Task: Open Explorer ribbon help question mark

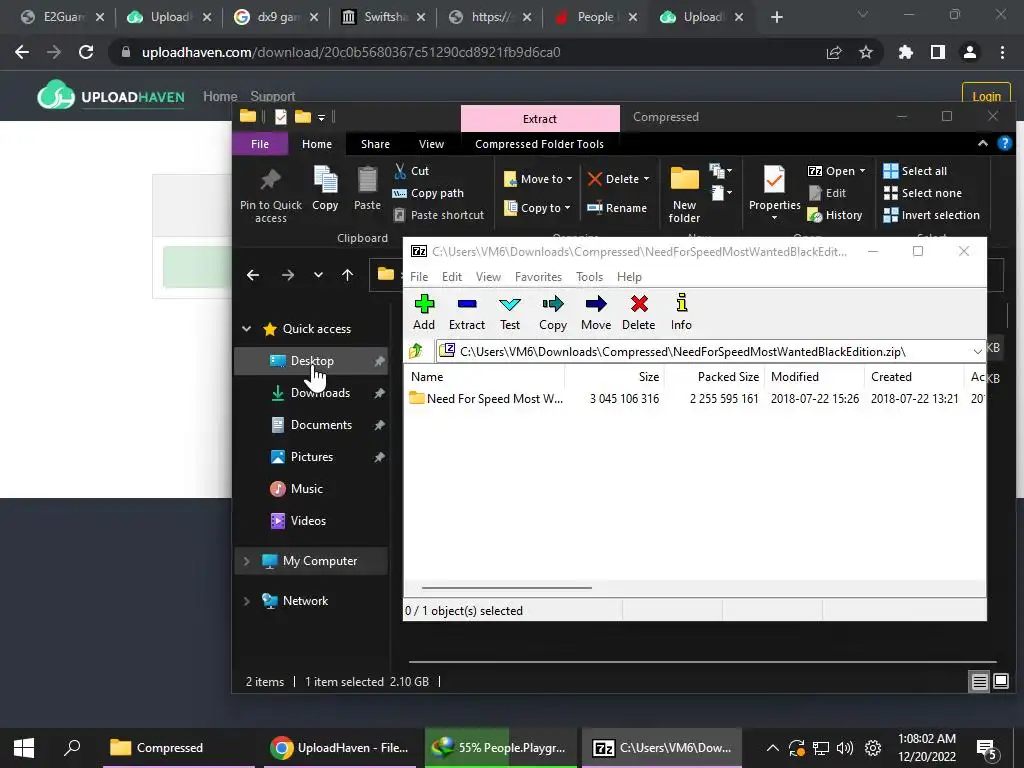Action: (x=1004, y=144)
